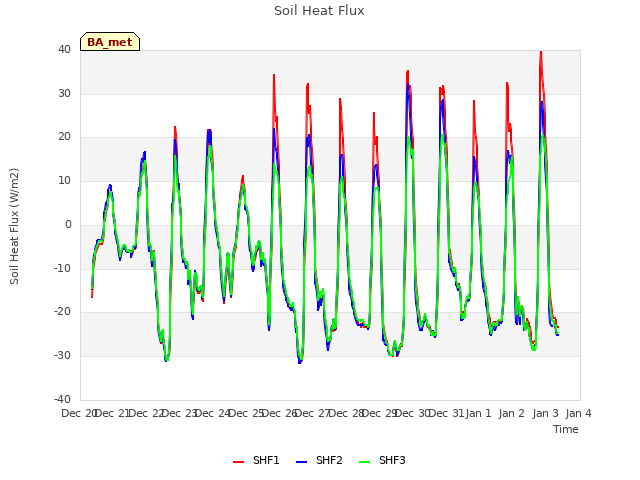The width and height of the screenshot is (640, 480).
Task: Click the y-axis tick label 20
Action: coord(64,137)
